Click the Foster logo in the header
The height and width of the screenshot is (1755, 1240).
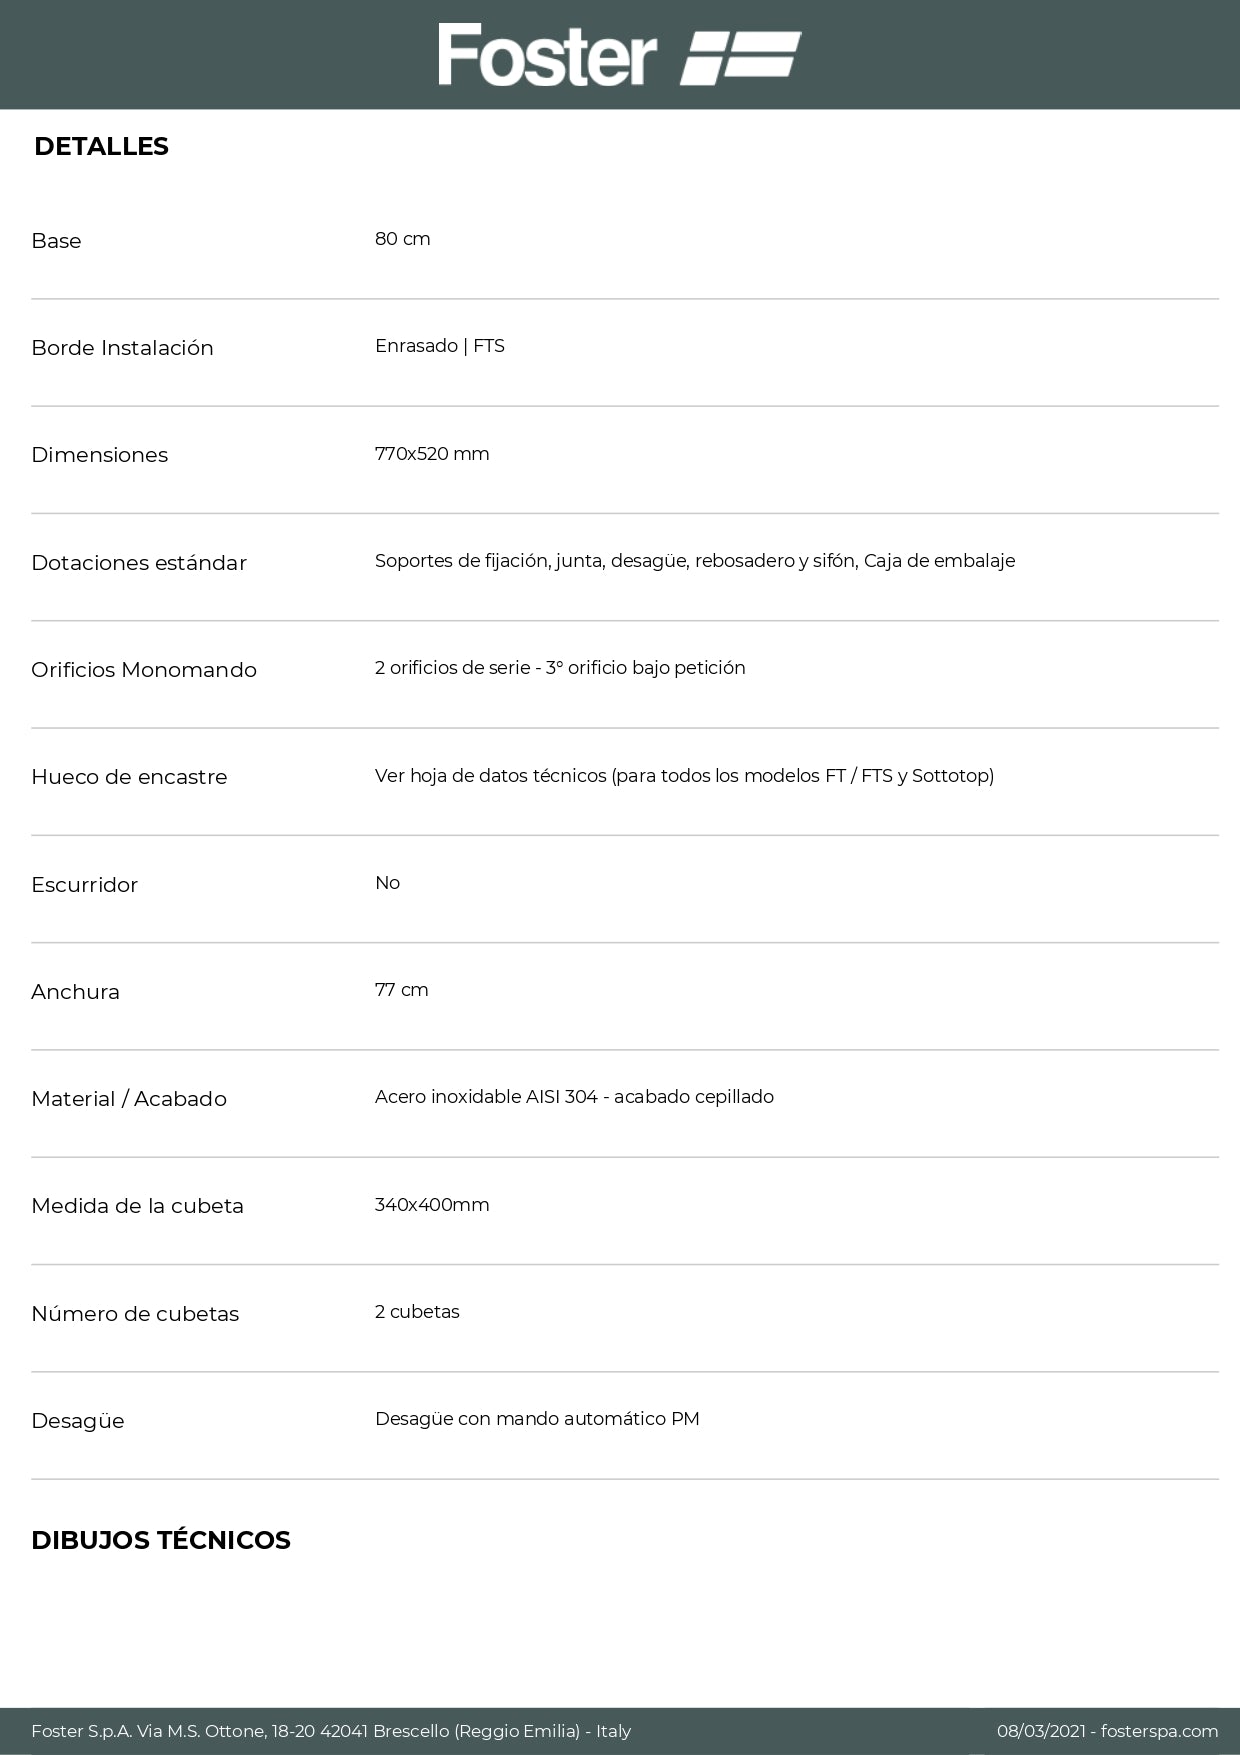[x=619, y=55]
